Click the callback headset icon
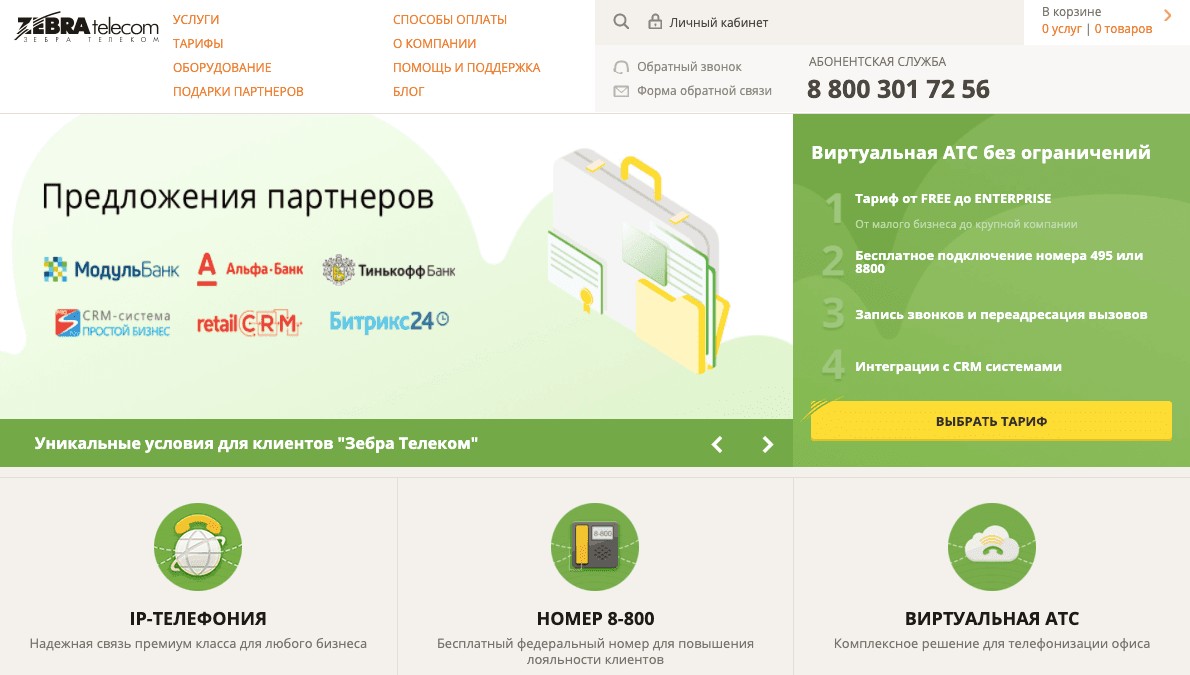1190x675 pixels. 621,67
